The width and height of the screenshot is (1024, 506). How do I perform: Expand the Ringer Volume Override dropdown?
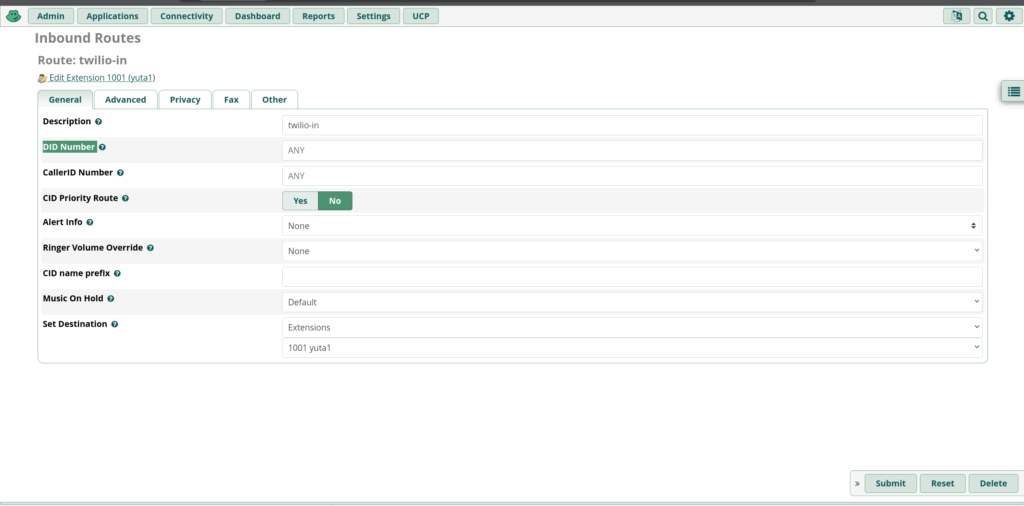pyautogui.click(x=632, y=251)
